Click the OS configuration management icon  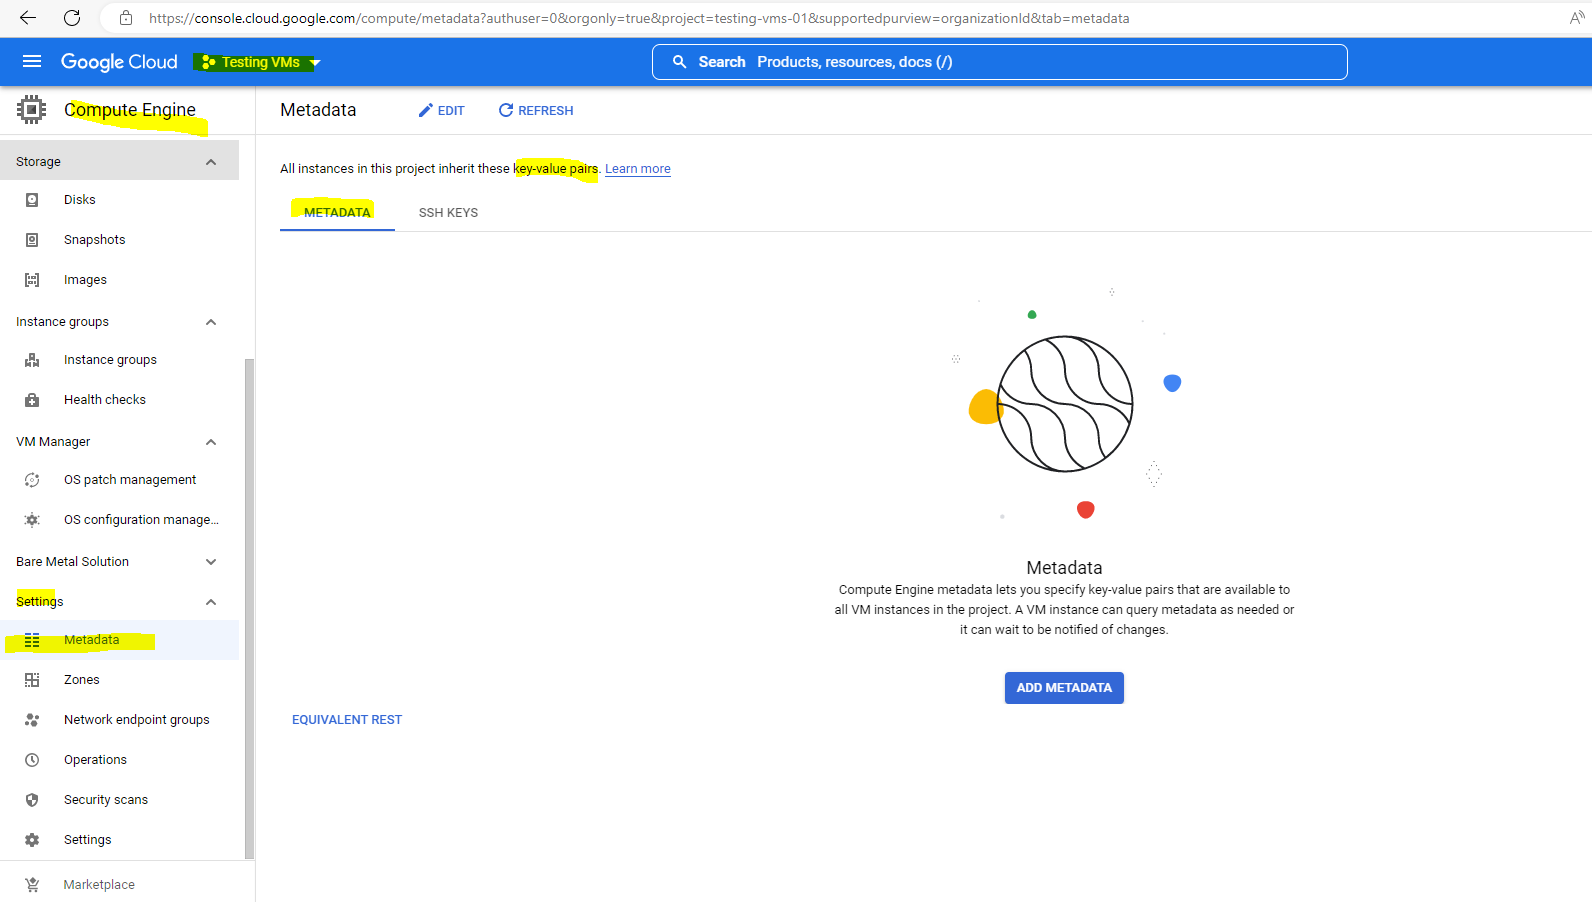click(32, 520)
